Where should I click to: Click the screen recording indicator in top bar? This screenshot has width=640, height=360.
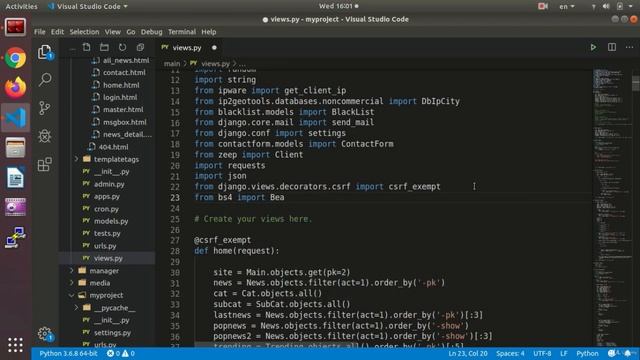click(543, 6)
